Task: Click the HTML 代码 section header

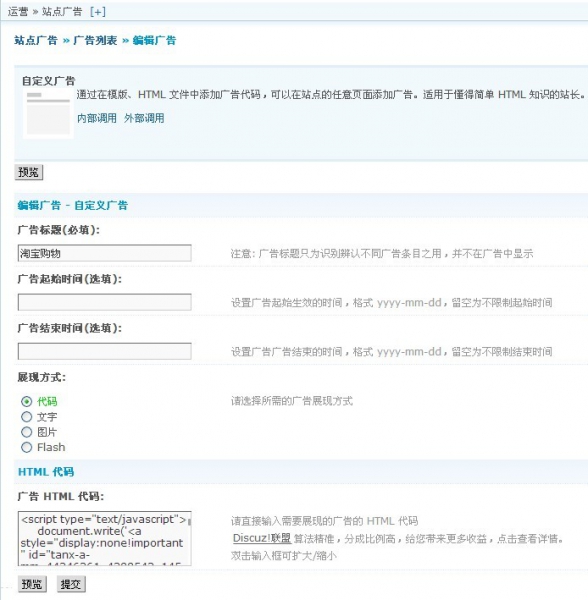Action: (46, 472)
